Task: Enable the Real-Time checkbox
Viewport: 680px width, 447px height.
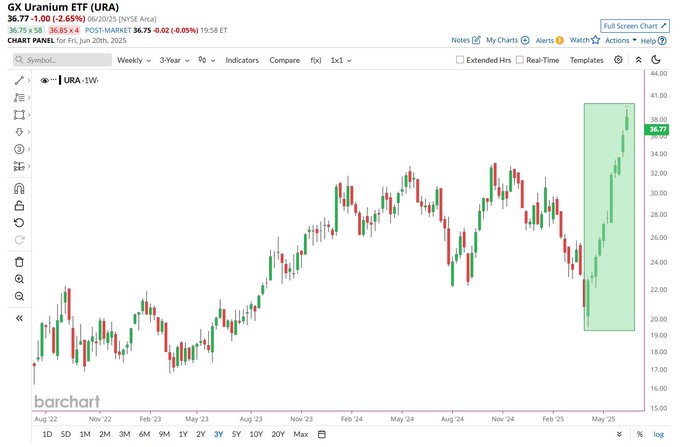Action: point(520,60)
